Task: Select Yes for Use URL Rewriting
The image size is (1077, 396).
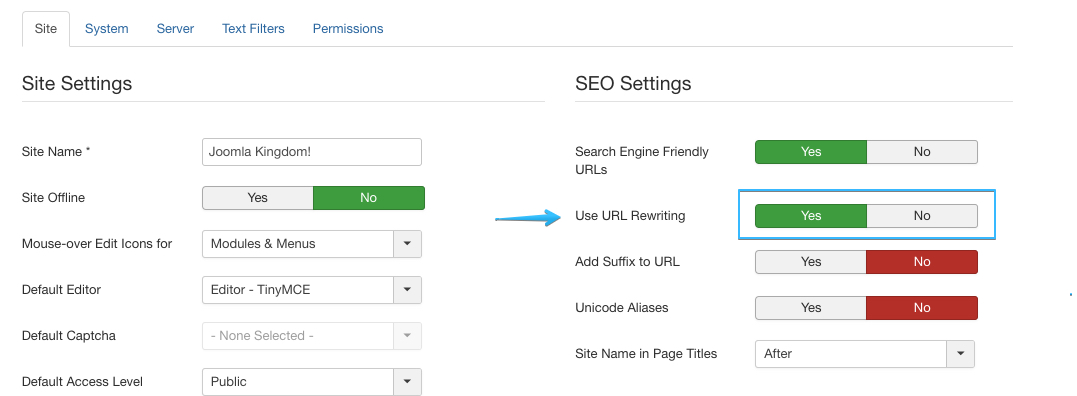Action: (810, 216)
